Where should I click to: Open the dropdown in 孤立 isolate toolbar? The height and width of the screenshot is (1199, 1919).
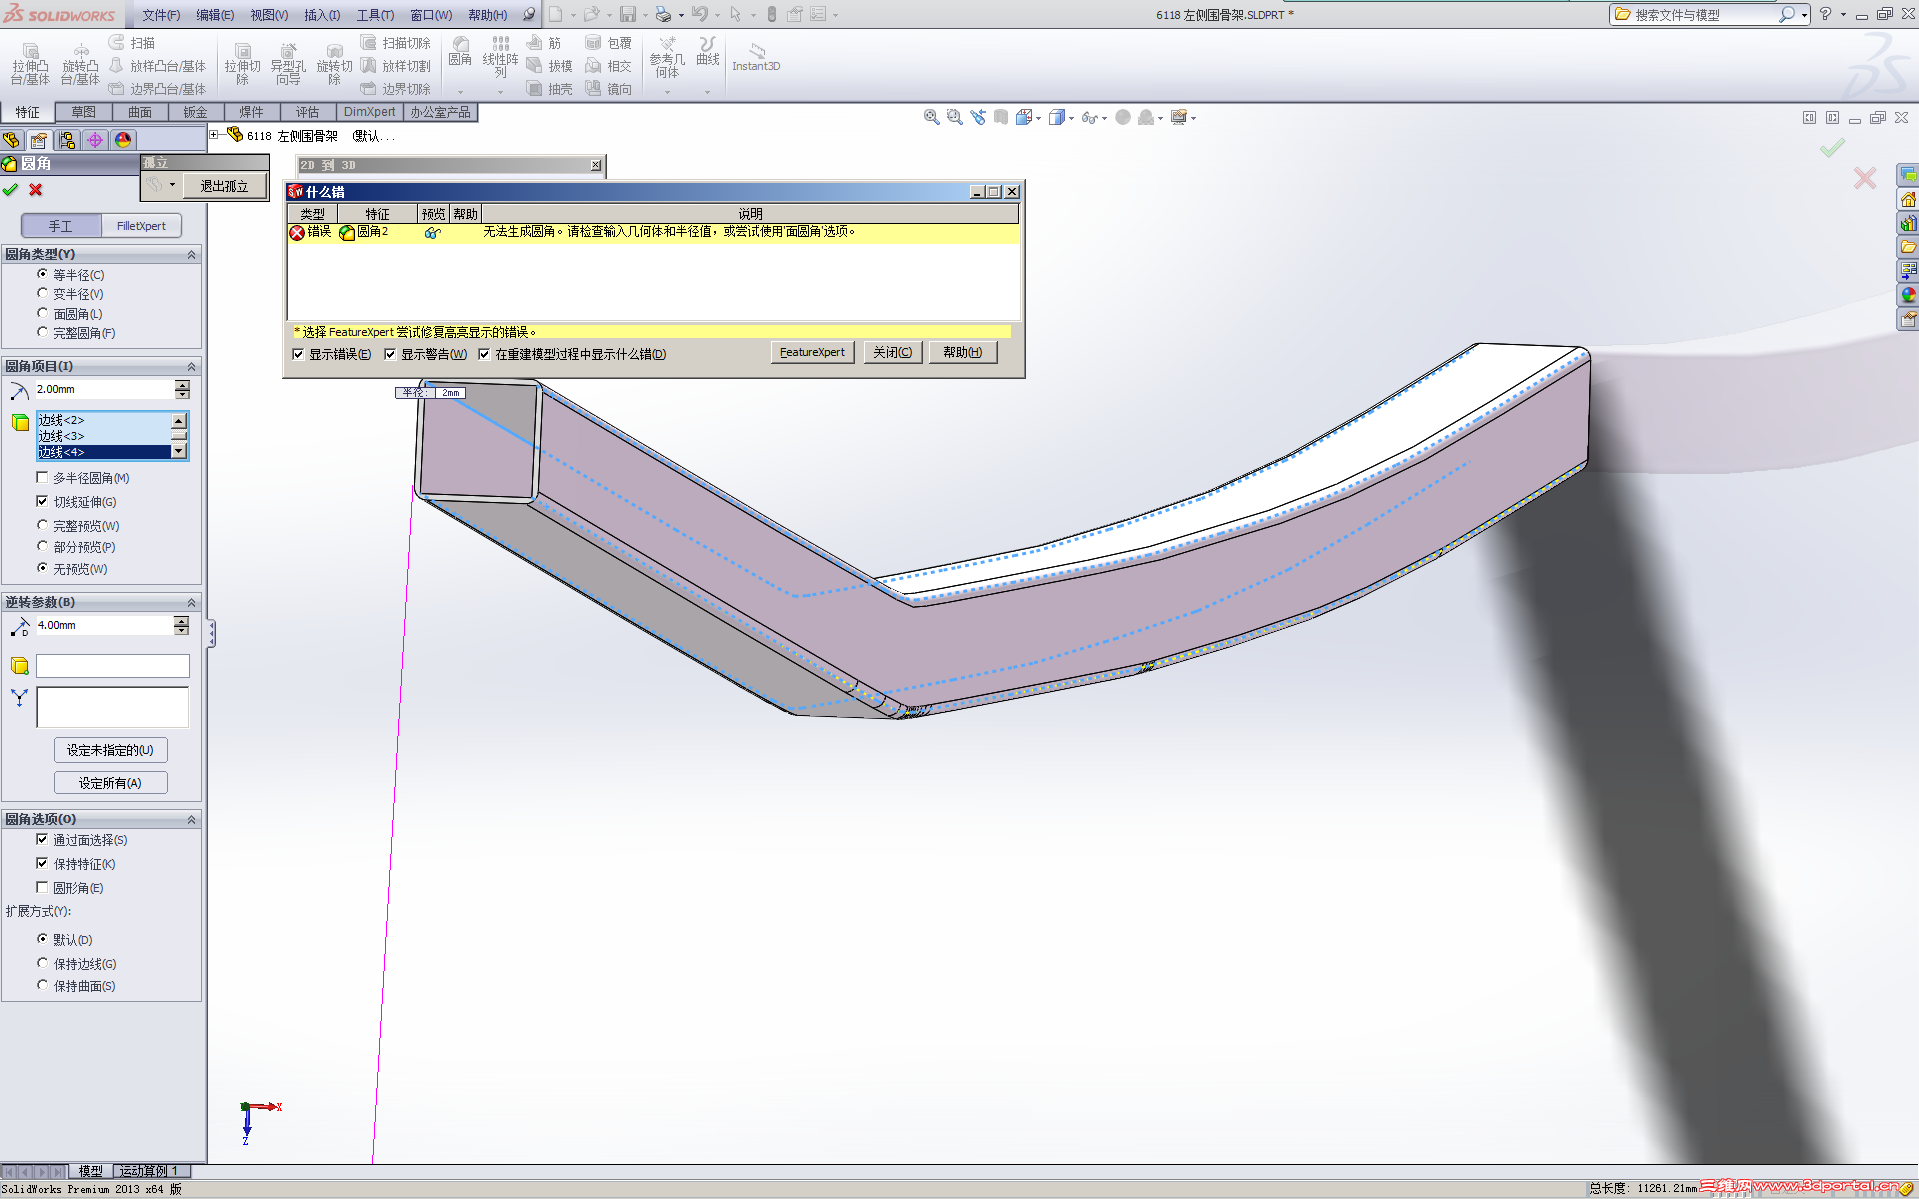[172, 185]
